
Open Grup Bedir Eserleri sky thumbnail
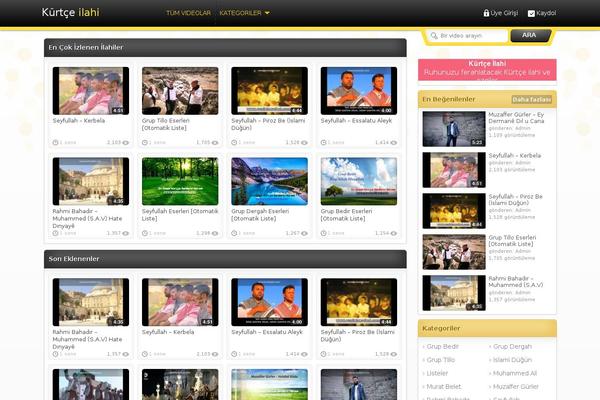pyautogui.click(x=359, y=181)
